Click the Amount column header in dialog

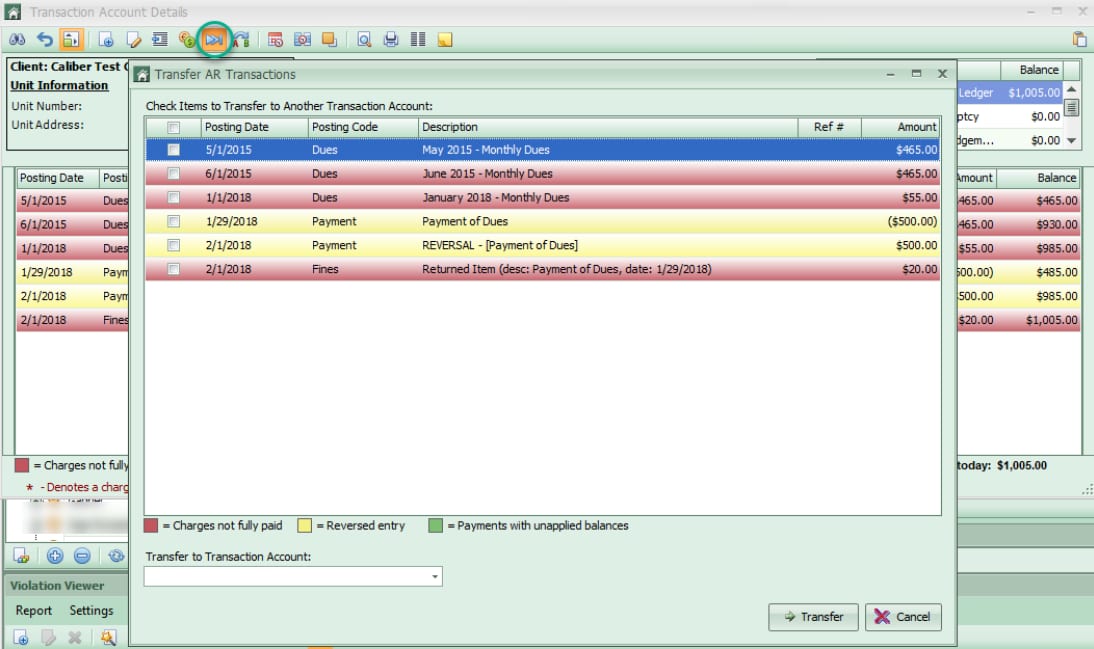tap(901, 127)
